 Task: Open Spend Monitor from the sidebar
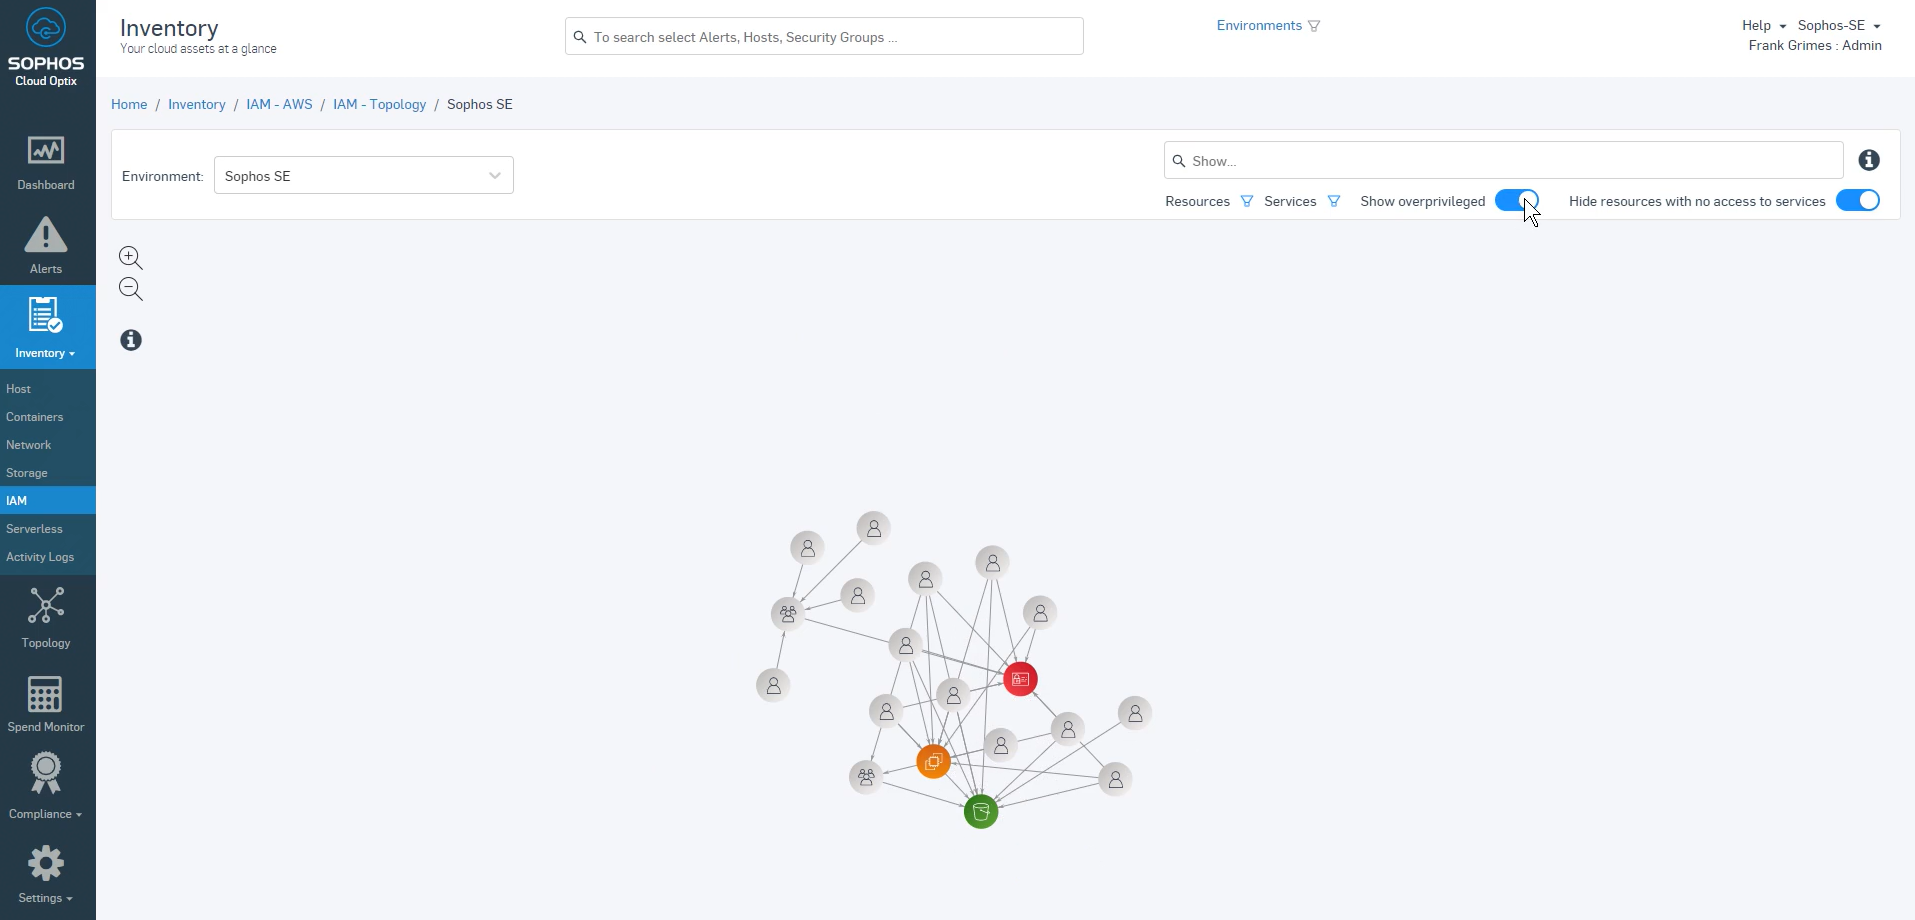(x=46, y=702)
